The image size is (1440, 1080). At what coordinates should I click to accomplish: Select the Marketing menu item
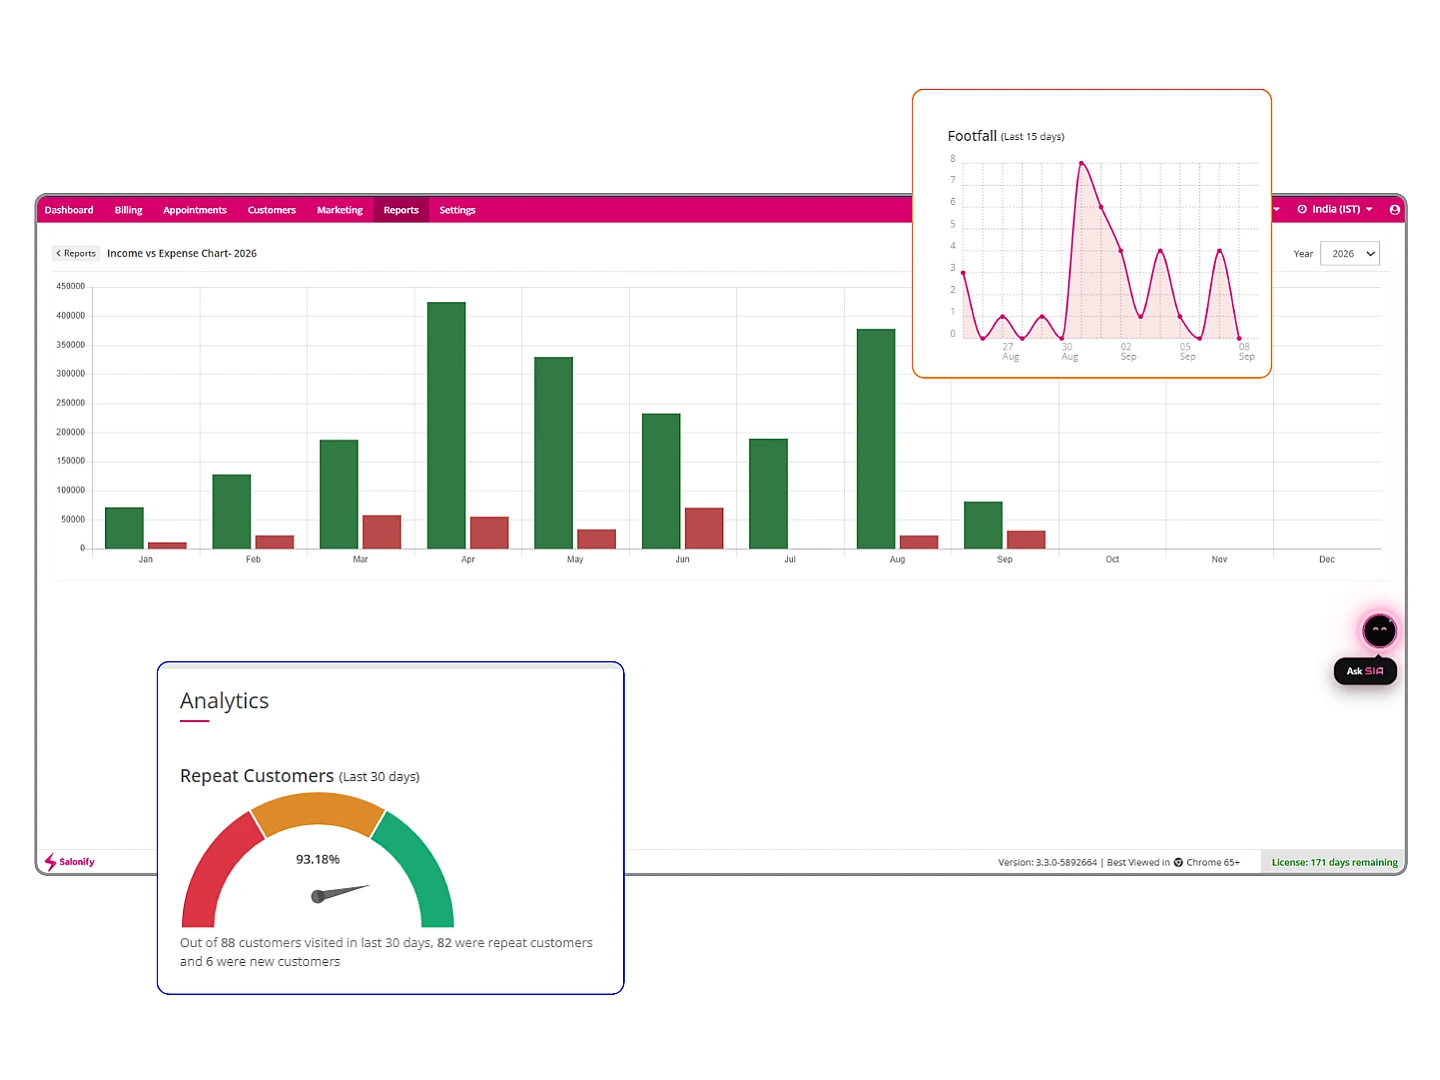(340, 210)
